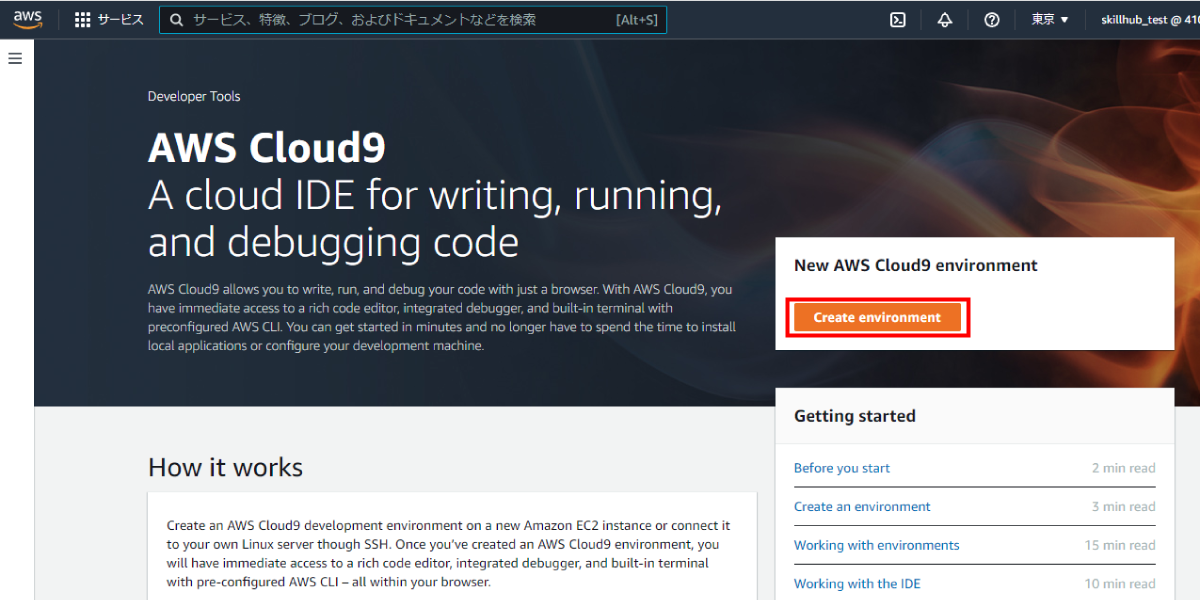Click the AWS Cloud9 heading
Image resolution: width=1200 pixels, height=600 pixels.
(267, 148)
